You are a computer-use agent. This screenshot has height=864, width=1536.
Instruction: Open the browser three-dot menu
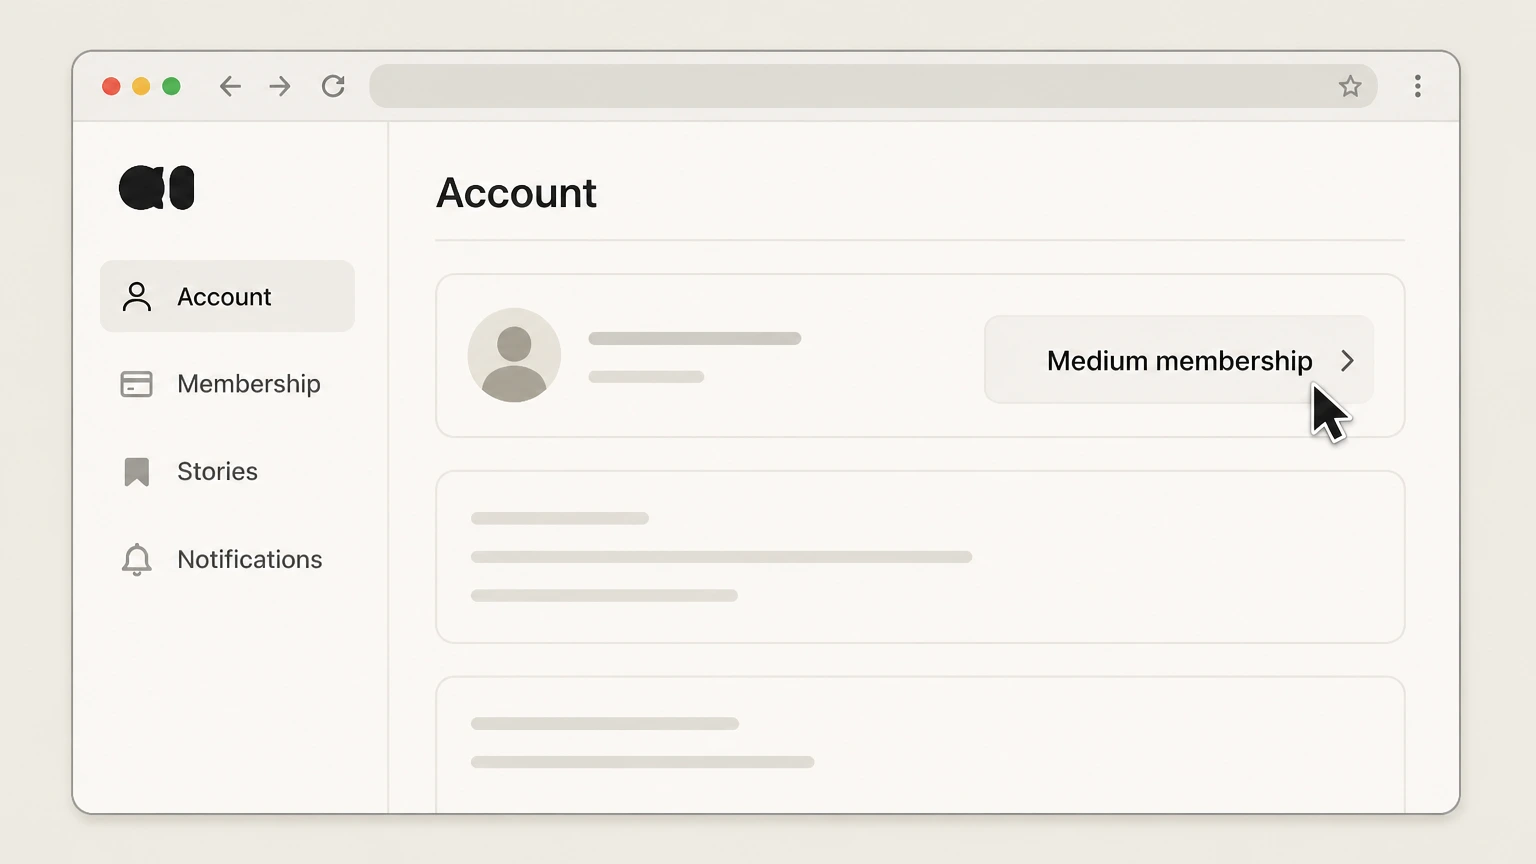point(1417,86)
